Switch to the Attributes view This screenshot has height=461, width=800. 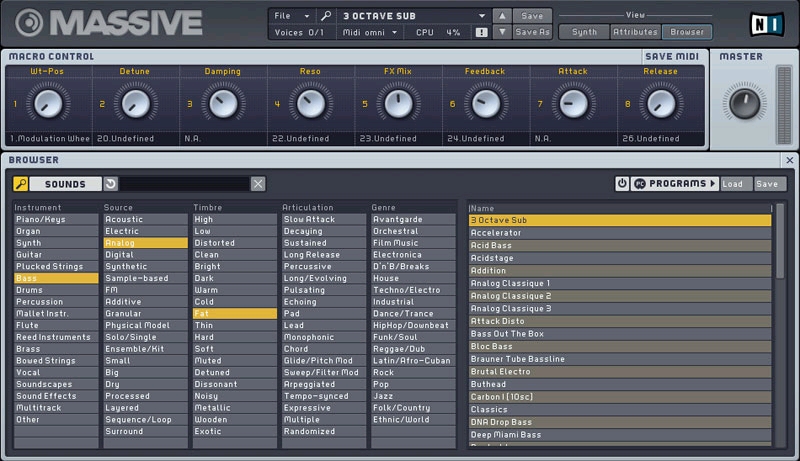click(x=635, y=32)
